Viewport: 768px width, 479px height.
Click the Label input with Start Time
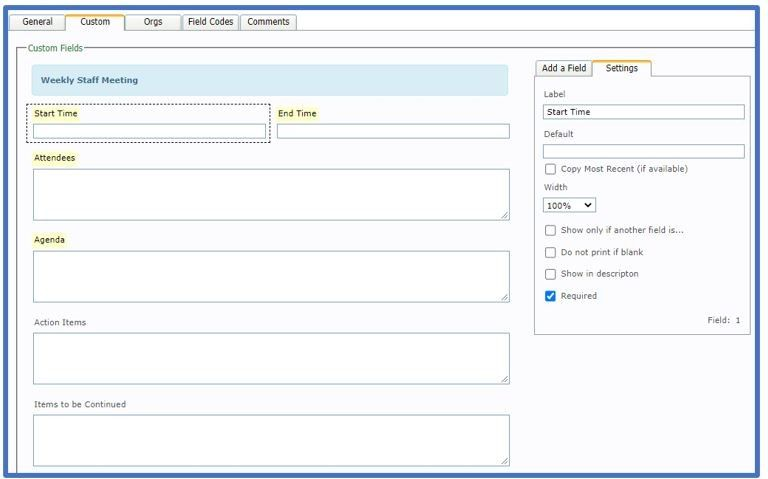point(644,112)
